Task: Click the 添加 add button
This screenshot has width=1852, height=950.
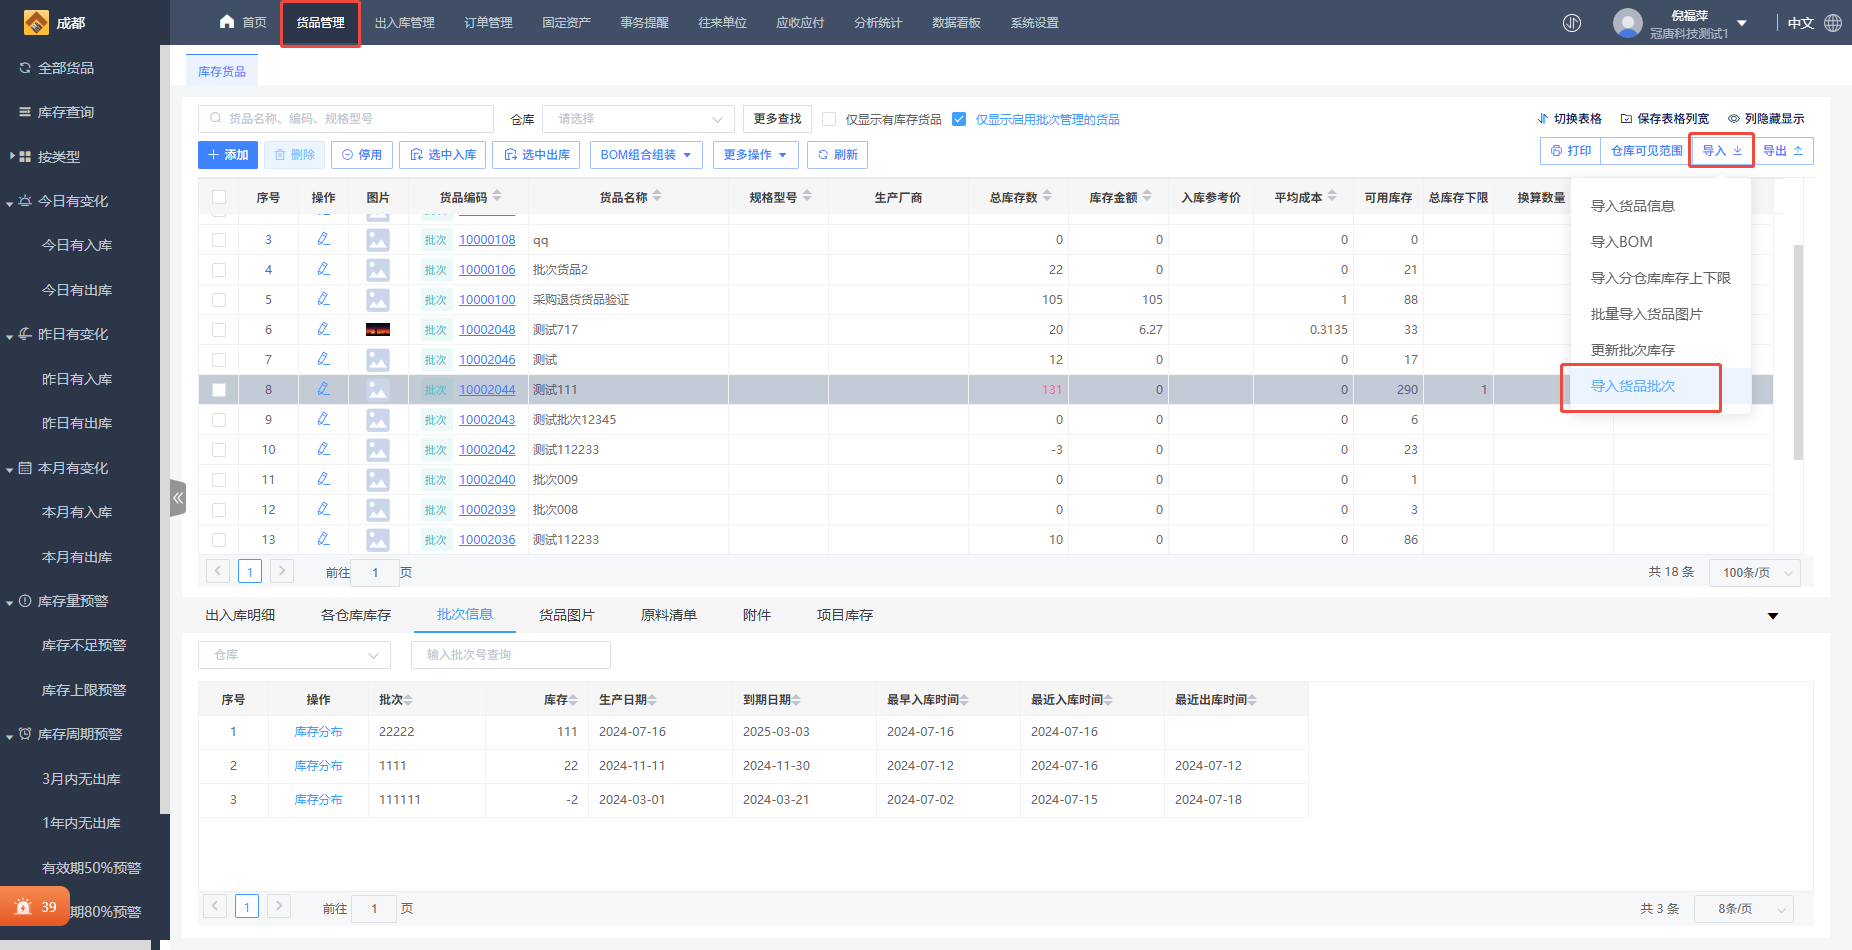Action: click(228, 155)
